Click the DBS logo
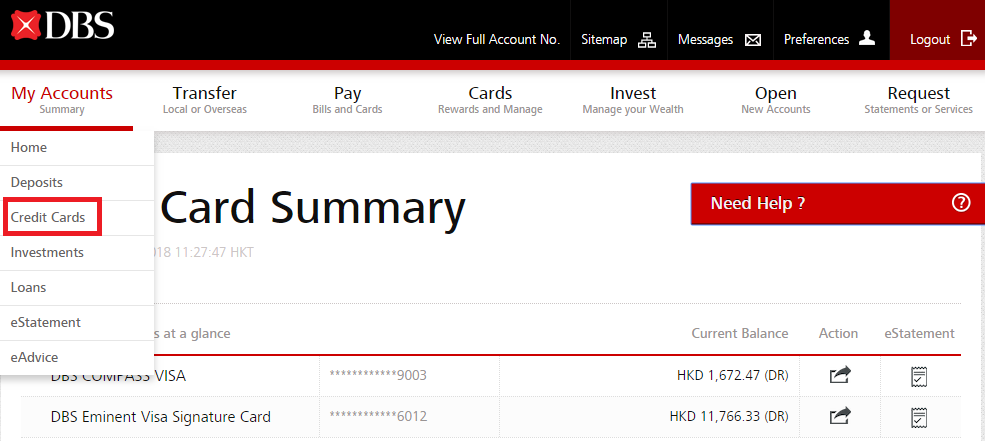This screenshot has height=441, width=985. tap(62, 25)
